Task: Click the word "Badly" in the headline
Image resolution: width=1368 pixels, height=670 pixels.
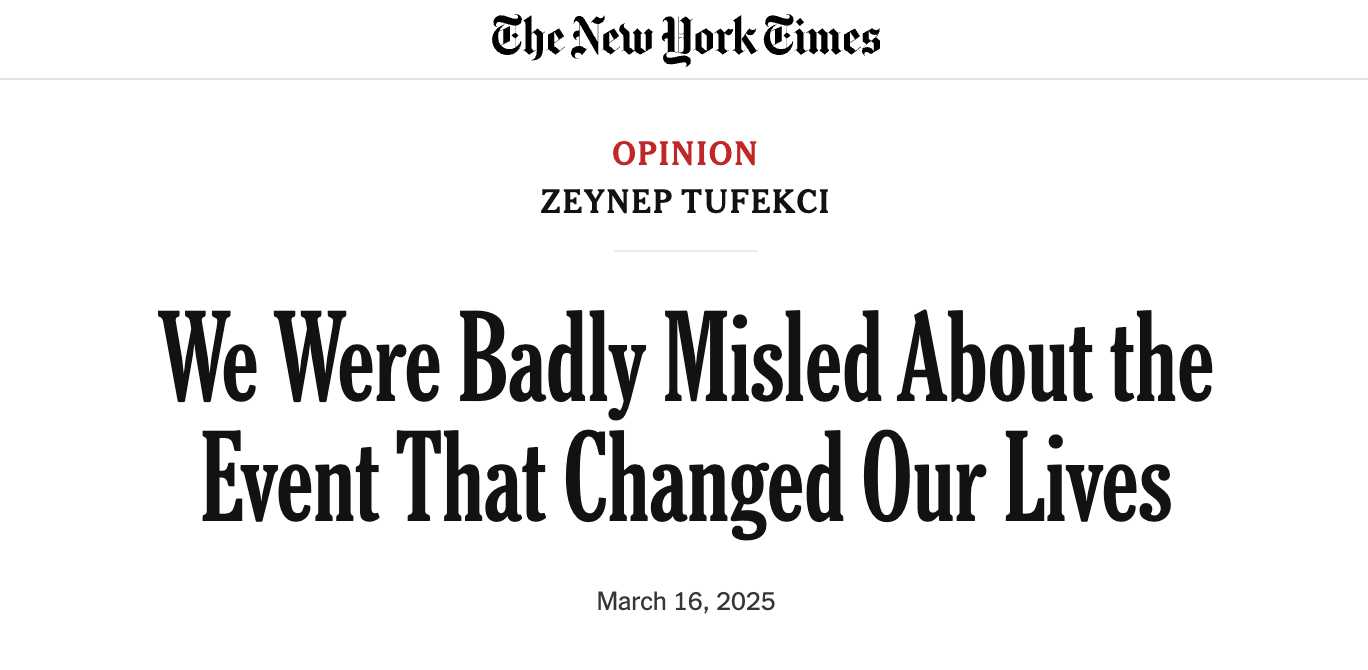Action: pos(554,362)
